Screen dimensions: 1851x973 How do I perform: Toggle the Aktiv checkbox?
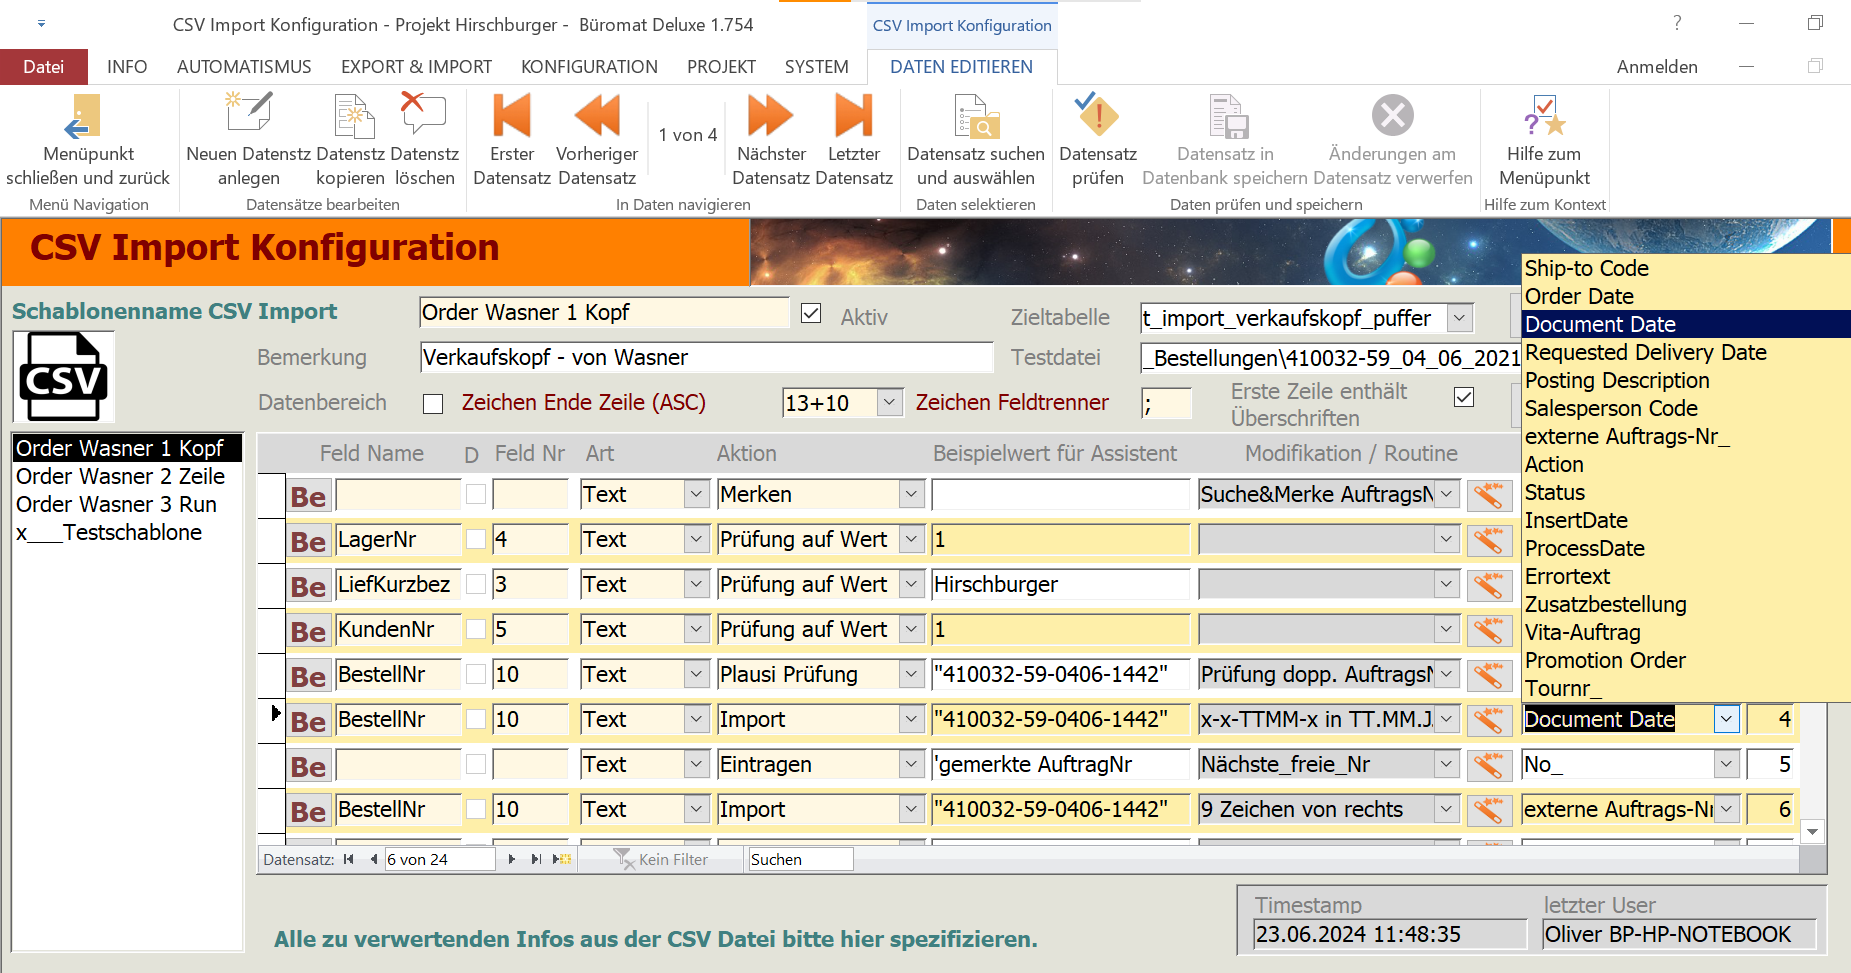[811, 314]
